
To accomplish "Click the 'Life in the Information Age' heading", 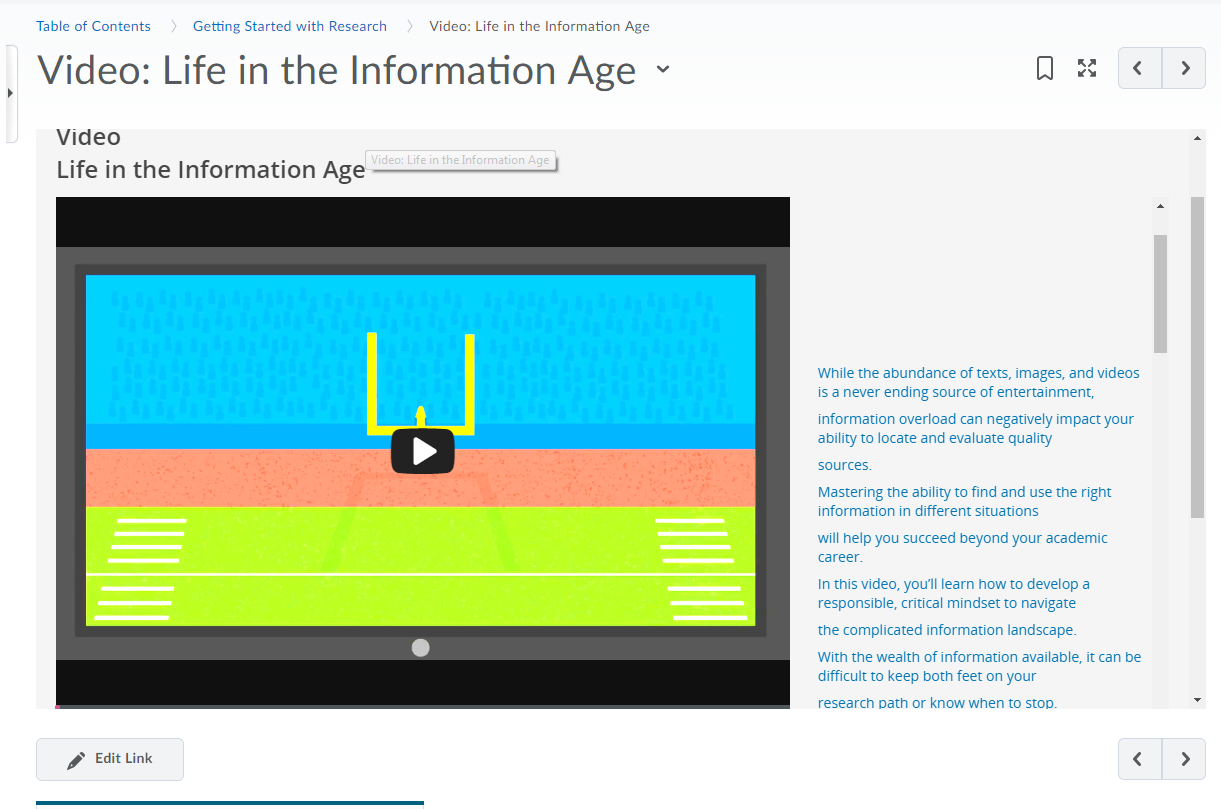I will coord(211,170).
